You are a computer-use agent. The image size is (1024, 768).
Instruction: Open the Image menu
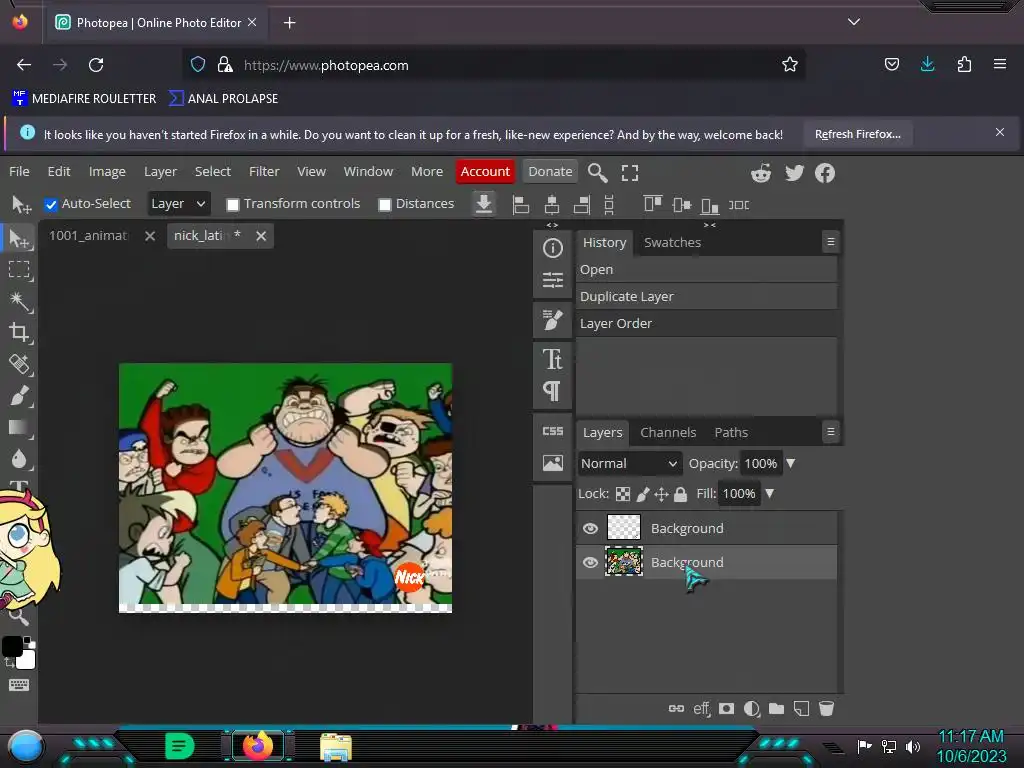tap(107, 171)
